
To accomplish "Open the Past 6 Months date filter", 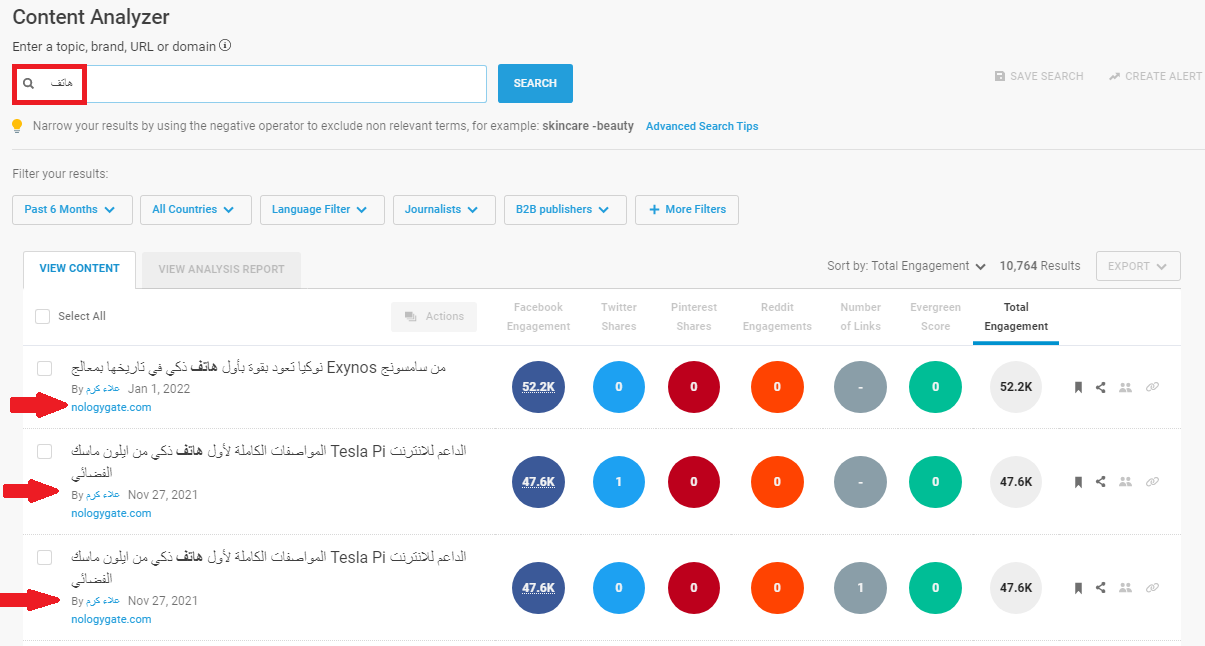I will point(70,210).
